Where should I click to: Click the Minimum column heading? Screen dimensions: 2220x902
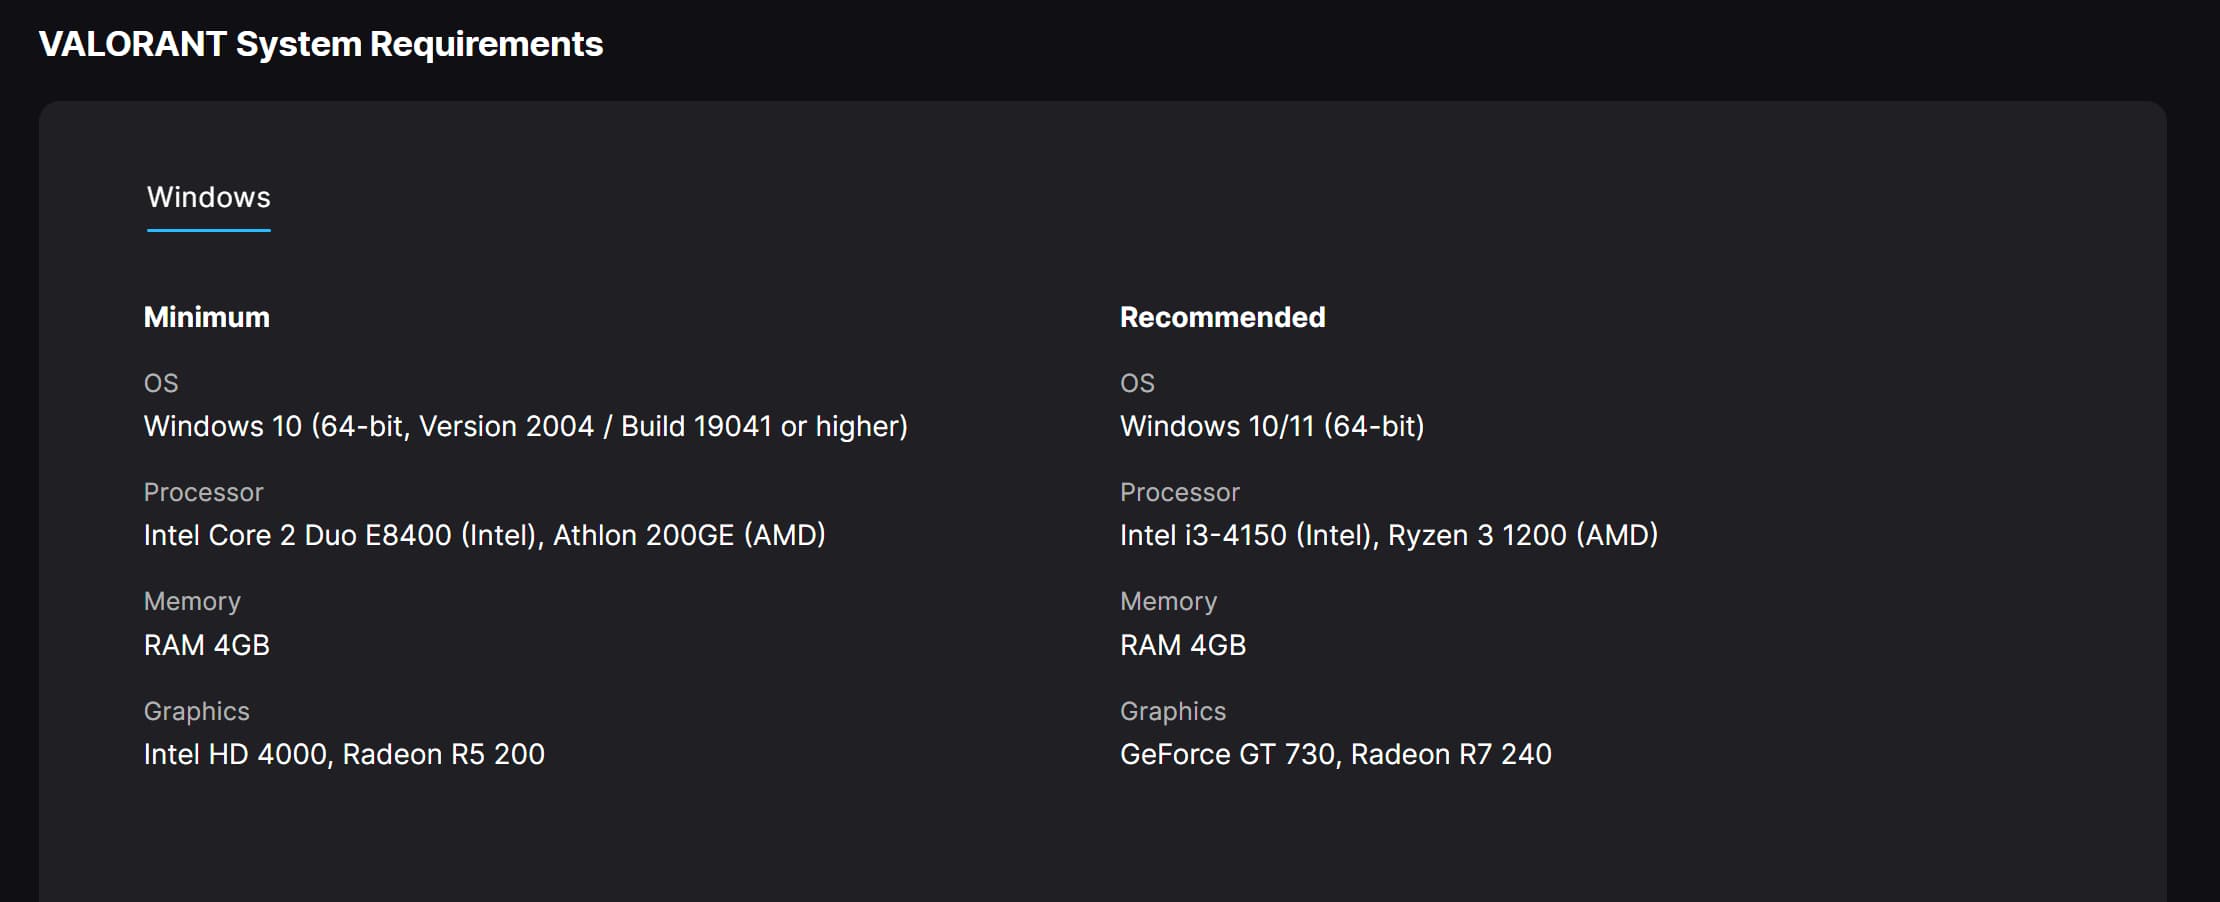[206, 317]
